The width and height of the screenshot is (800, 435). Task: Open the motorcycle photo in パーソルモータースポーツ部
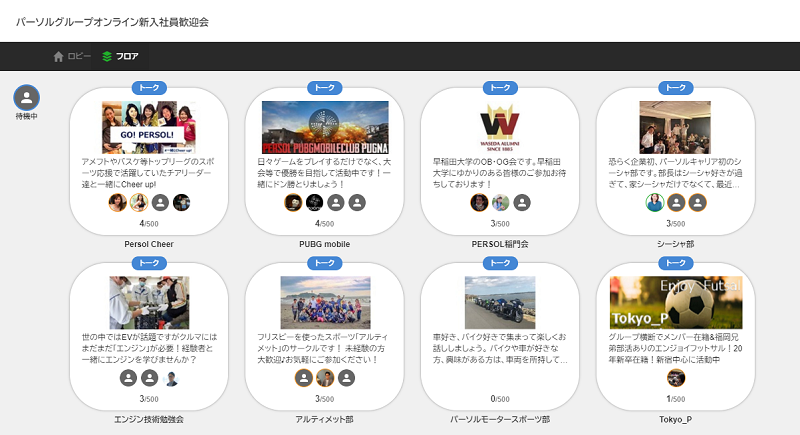point(500,302)
